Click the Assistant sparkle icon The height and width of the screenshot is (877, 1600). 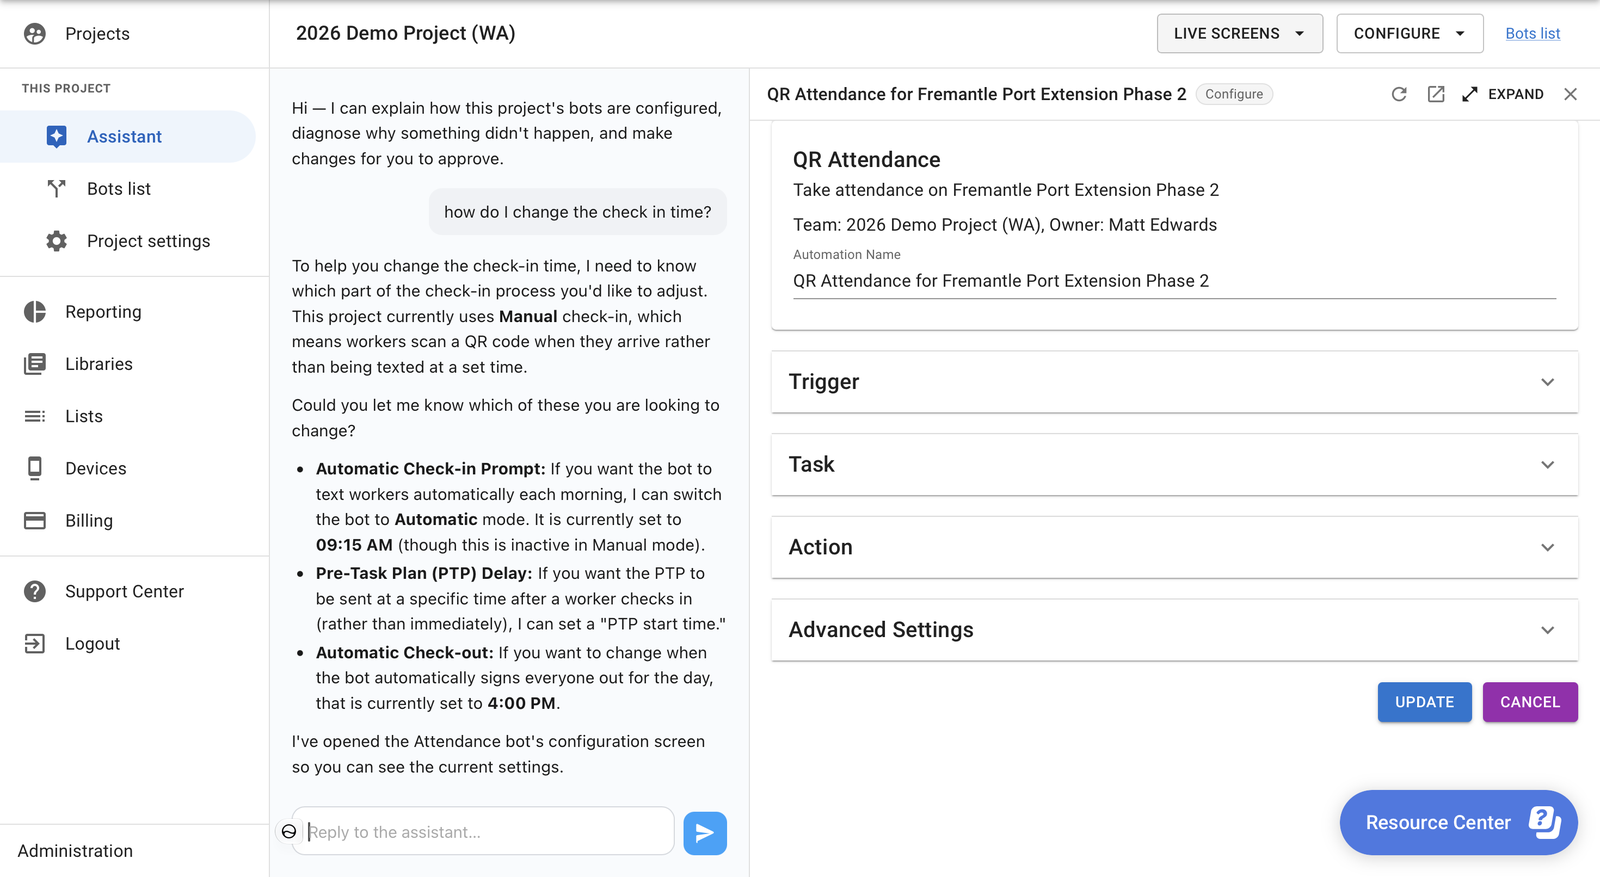(57, 137)
